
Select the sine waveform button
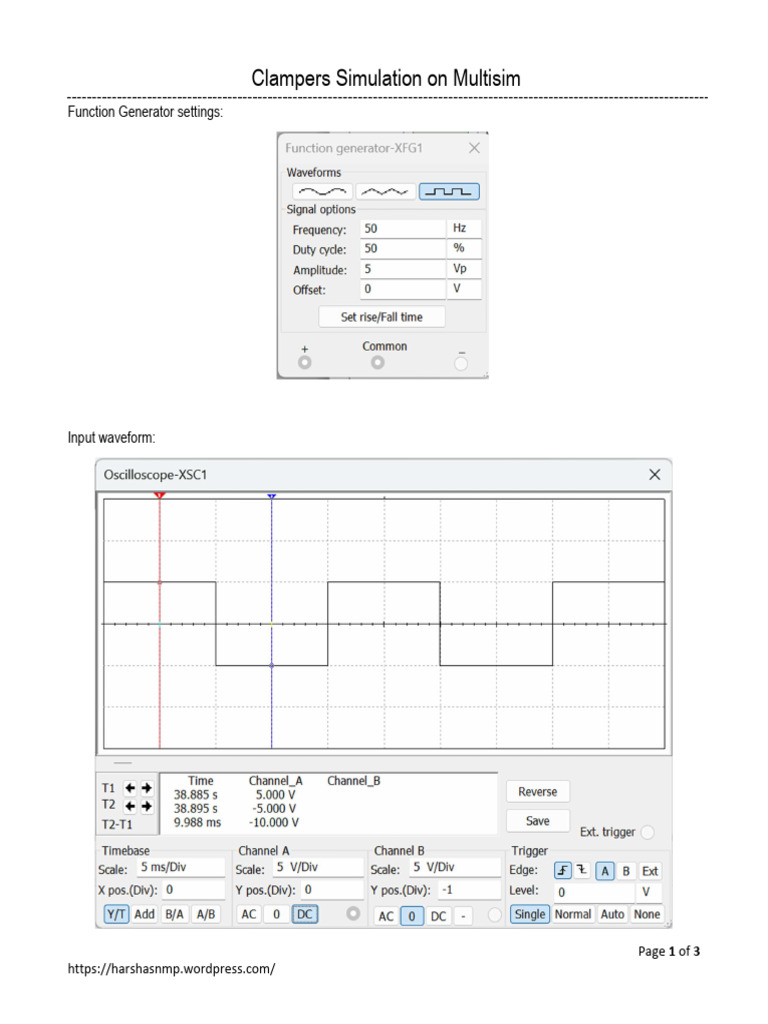coord(323,192)
